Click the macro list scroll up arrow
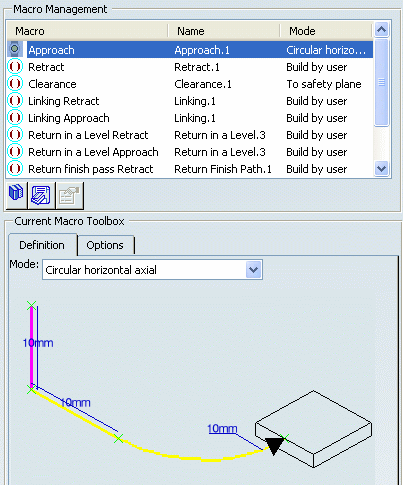The height and width of the screenshot is (485, 403). (x=381, y=30)
